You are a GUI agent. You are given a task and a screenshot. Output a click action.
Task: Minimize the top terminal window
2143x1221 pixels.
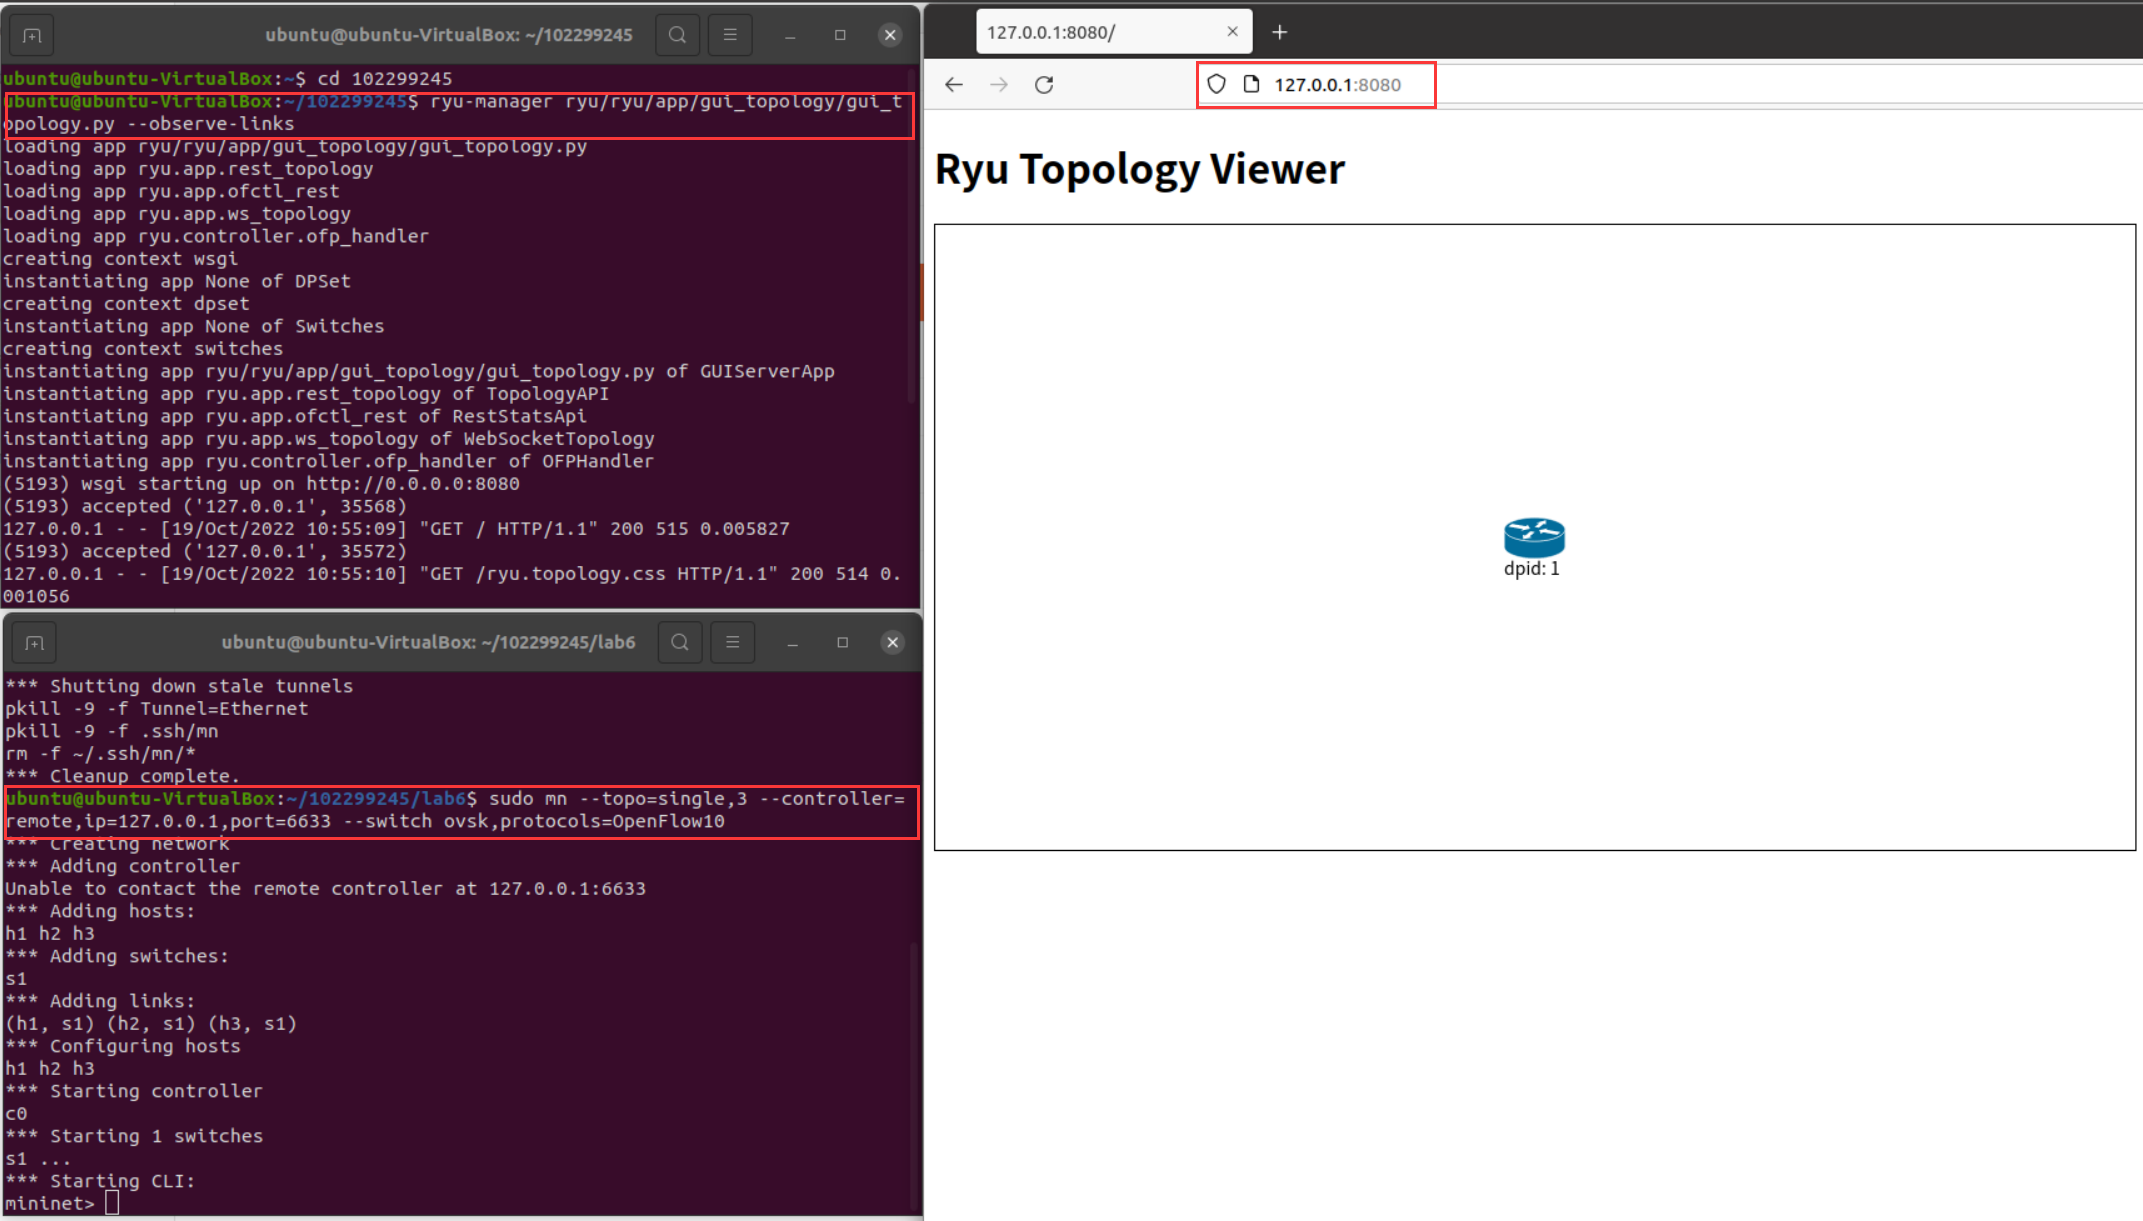coord(790,35)
